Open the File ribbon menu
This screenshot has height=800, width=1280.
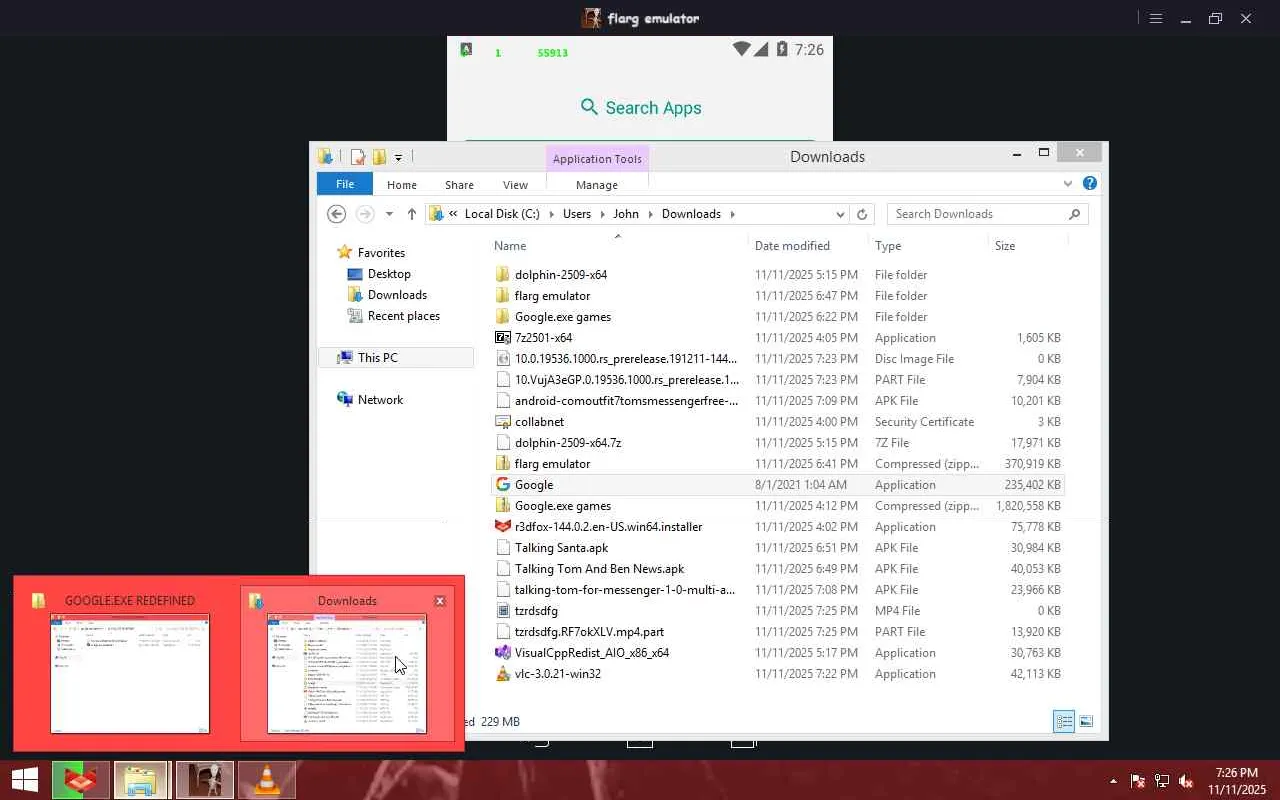[345, 184]
